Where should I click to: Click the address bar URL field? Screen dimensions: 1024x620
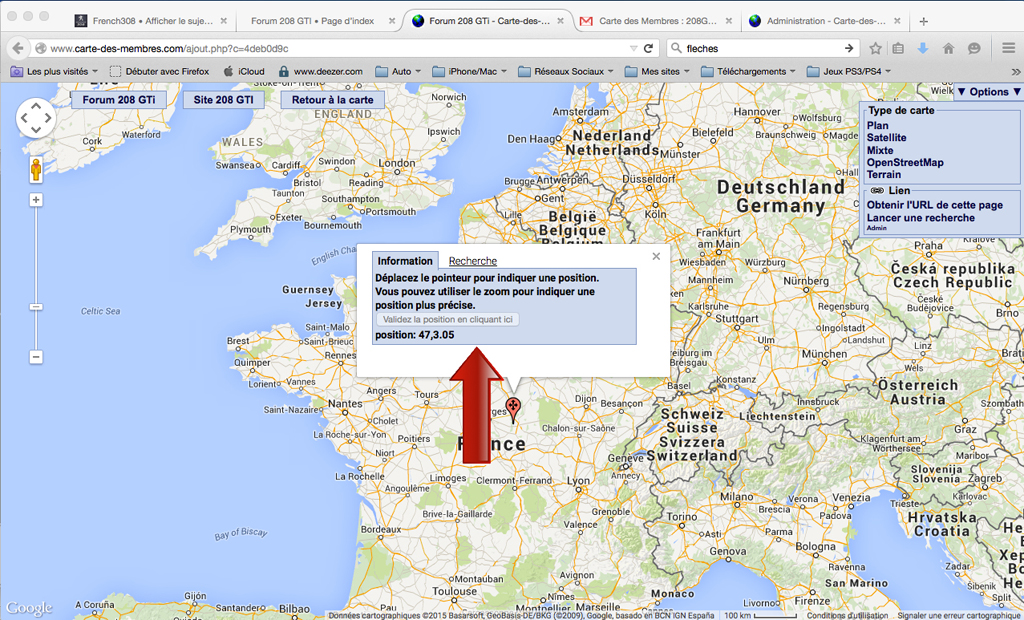(340, 48)
